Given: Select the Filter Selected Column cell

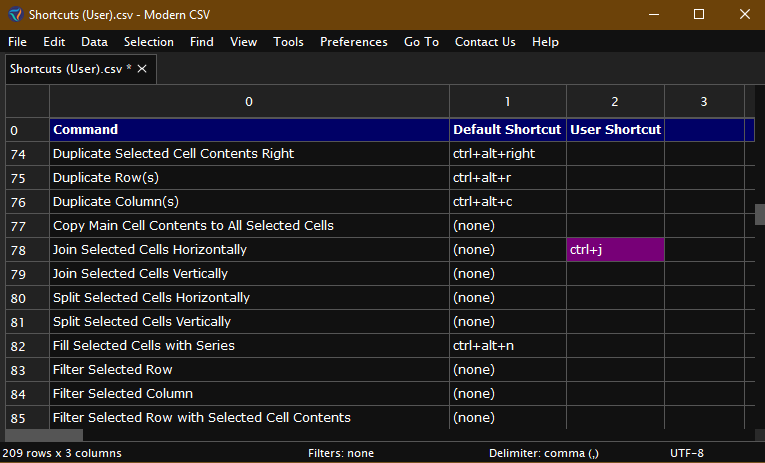Looking at the screenshot, I should tap(249, 394).
